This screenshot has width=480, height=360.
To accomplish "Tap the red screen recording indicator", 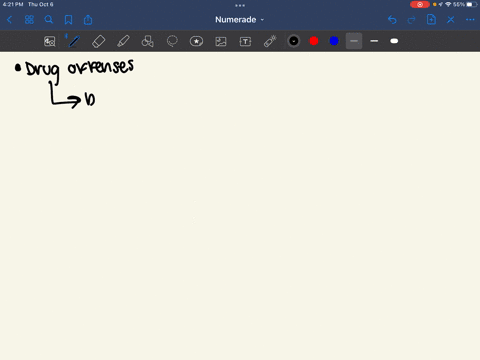I will coord(420,4).
